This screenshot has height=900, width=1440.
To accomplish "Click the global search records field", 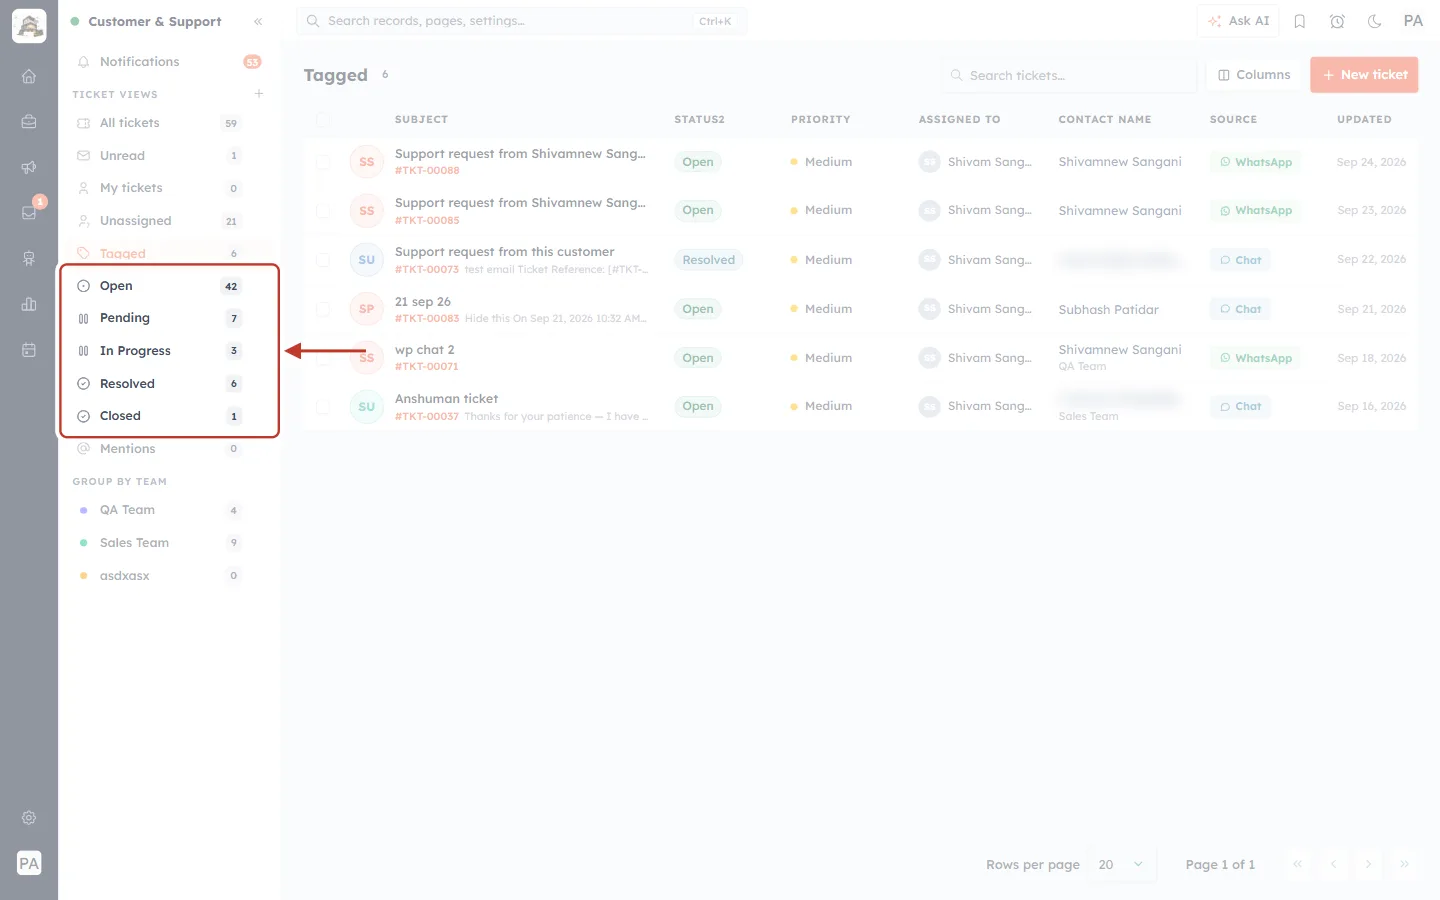I will 521,21.
